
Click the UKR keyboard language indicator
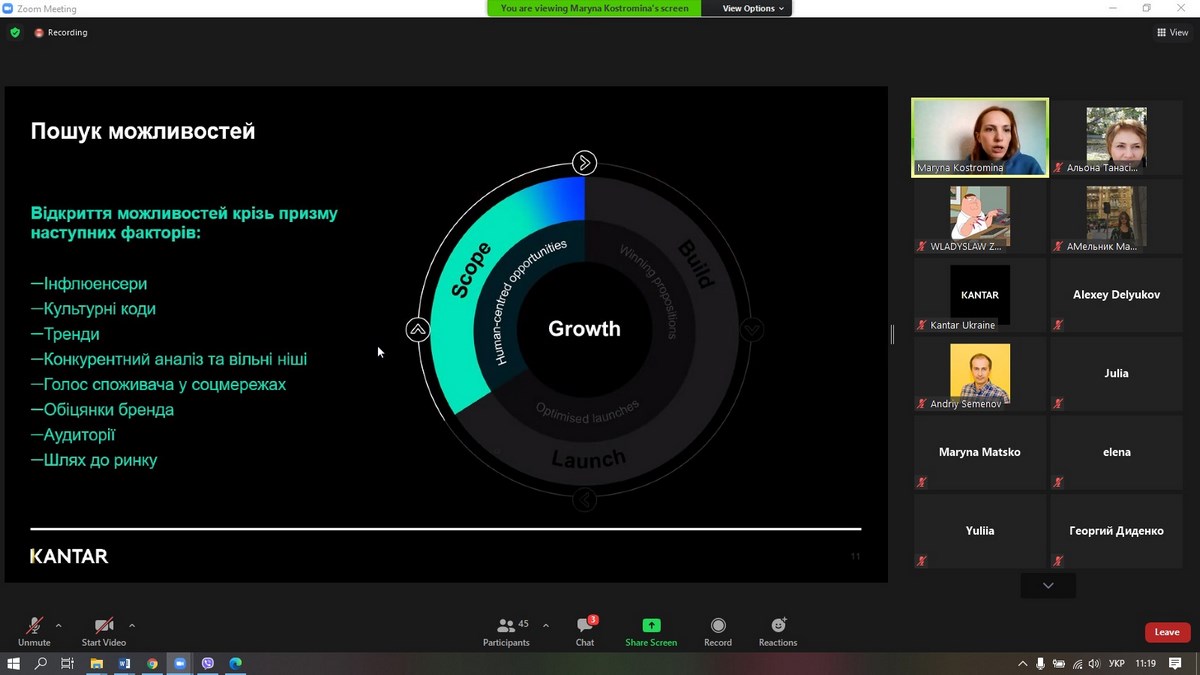[x=1117, y=663]
